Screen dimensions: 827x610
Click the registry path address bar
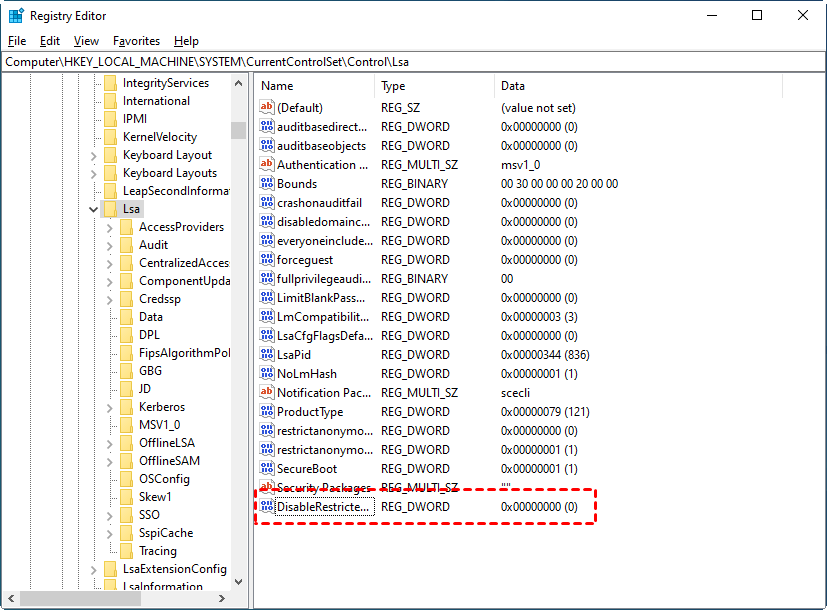click(x=414, y=62)
